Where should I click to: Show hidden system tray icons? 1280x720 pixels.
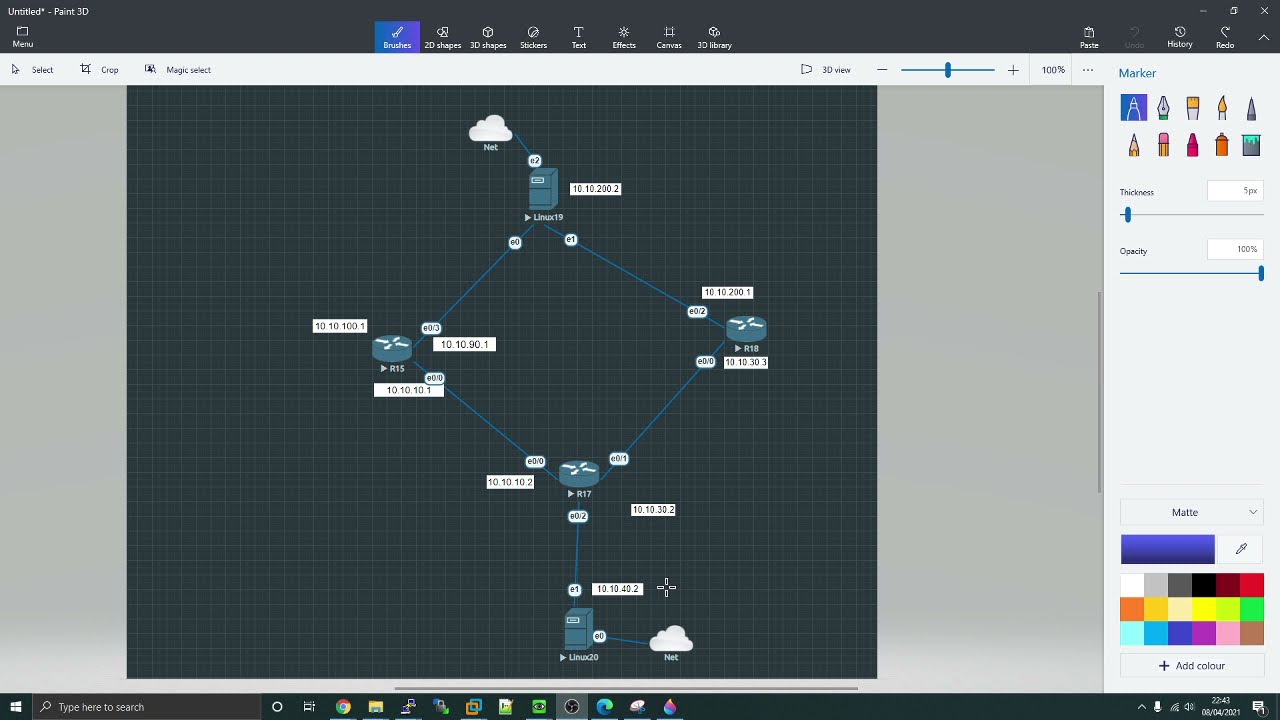(x=1141, y=707)
